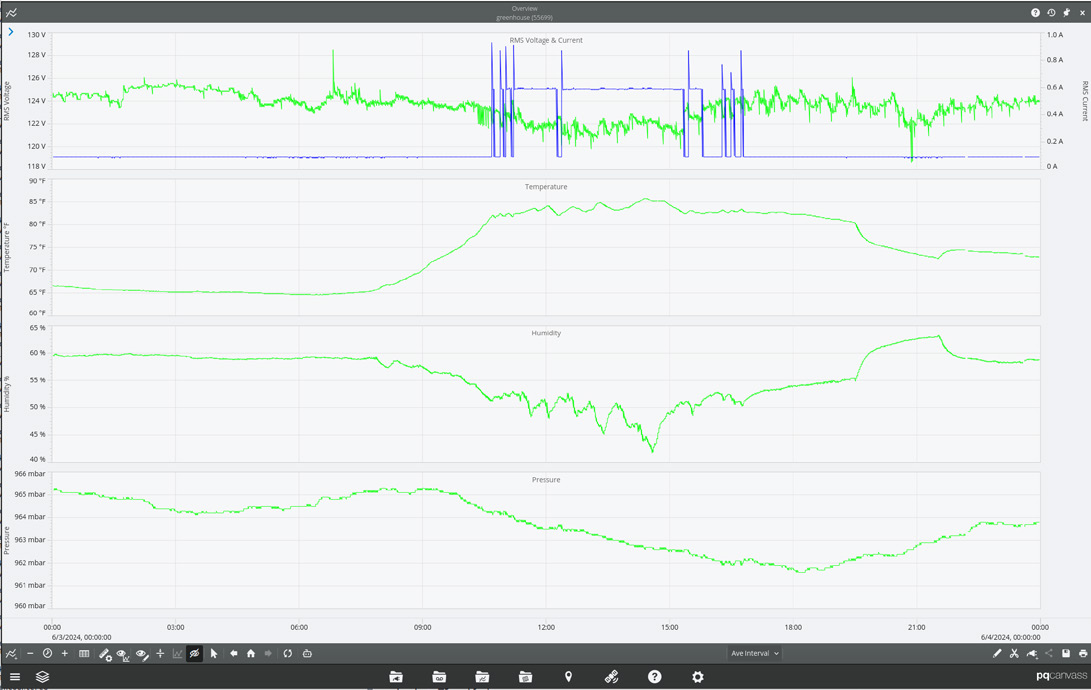Show the data table grid icon

pos(84,654)
